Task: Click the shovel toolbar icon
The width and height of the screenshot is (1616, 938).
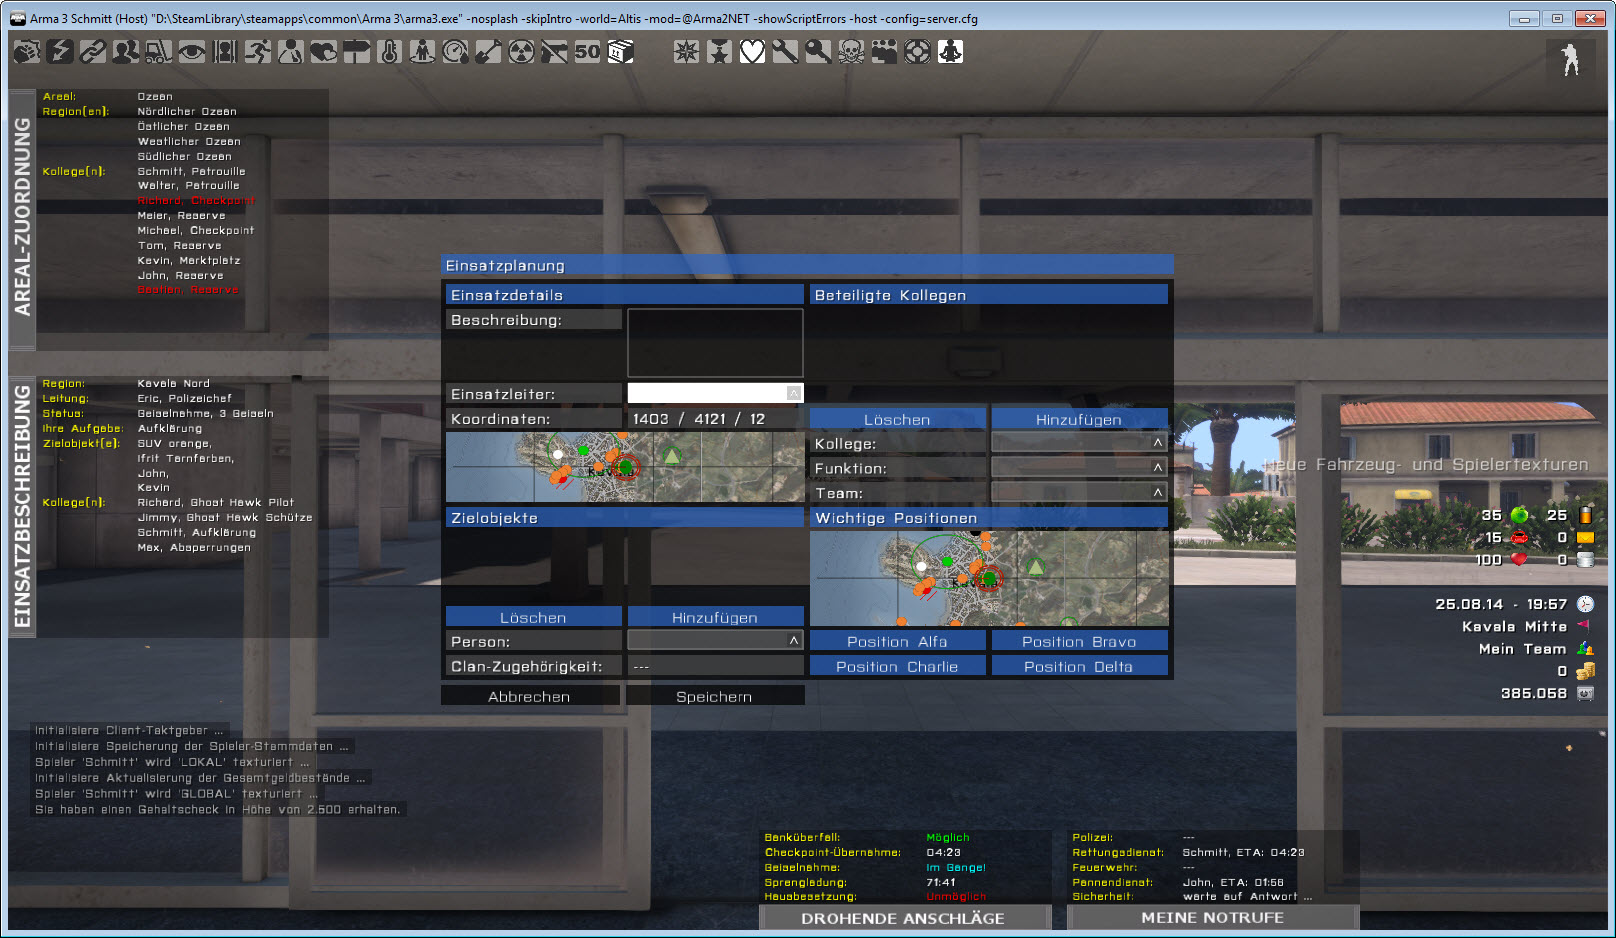Action: [x=489, y=52]
